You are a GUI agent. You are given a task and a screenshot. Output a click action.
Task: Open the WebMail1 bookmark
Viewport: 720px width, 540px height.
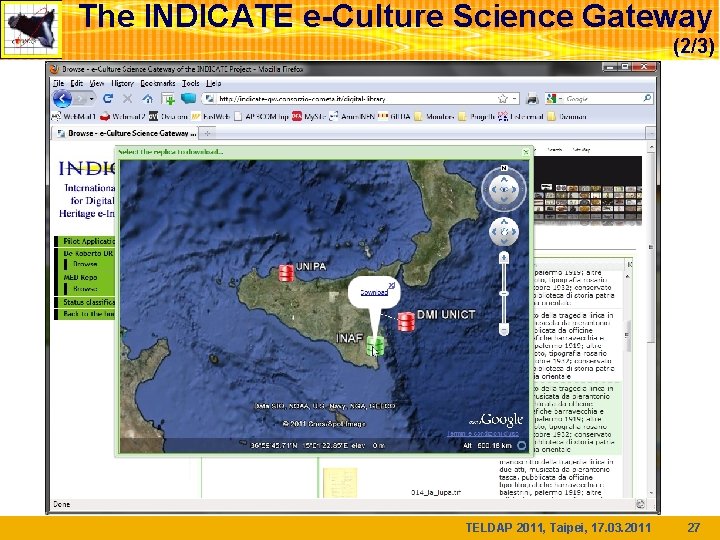74,117
